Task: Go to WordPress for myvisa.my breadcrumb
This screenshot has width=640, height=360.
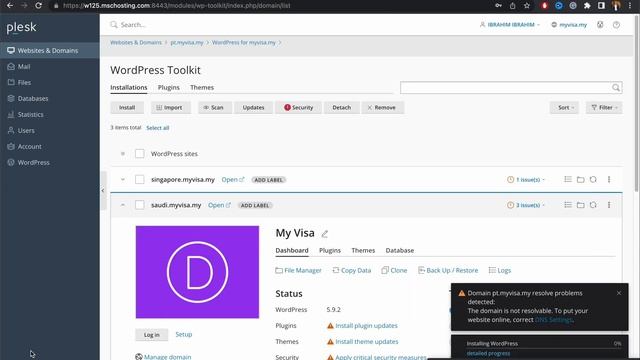Action: (244, 42)
